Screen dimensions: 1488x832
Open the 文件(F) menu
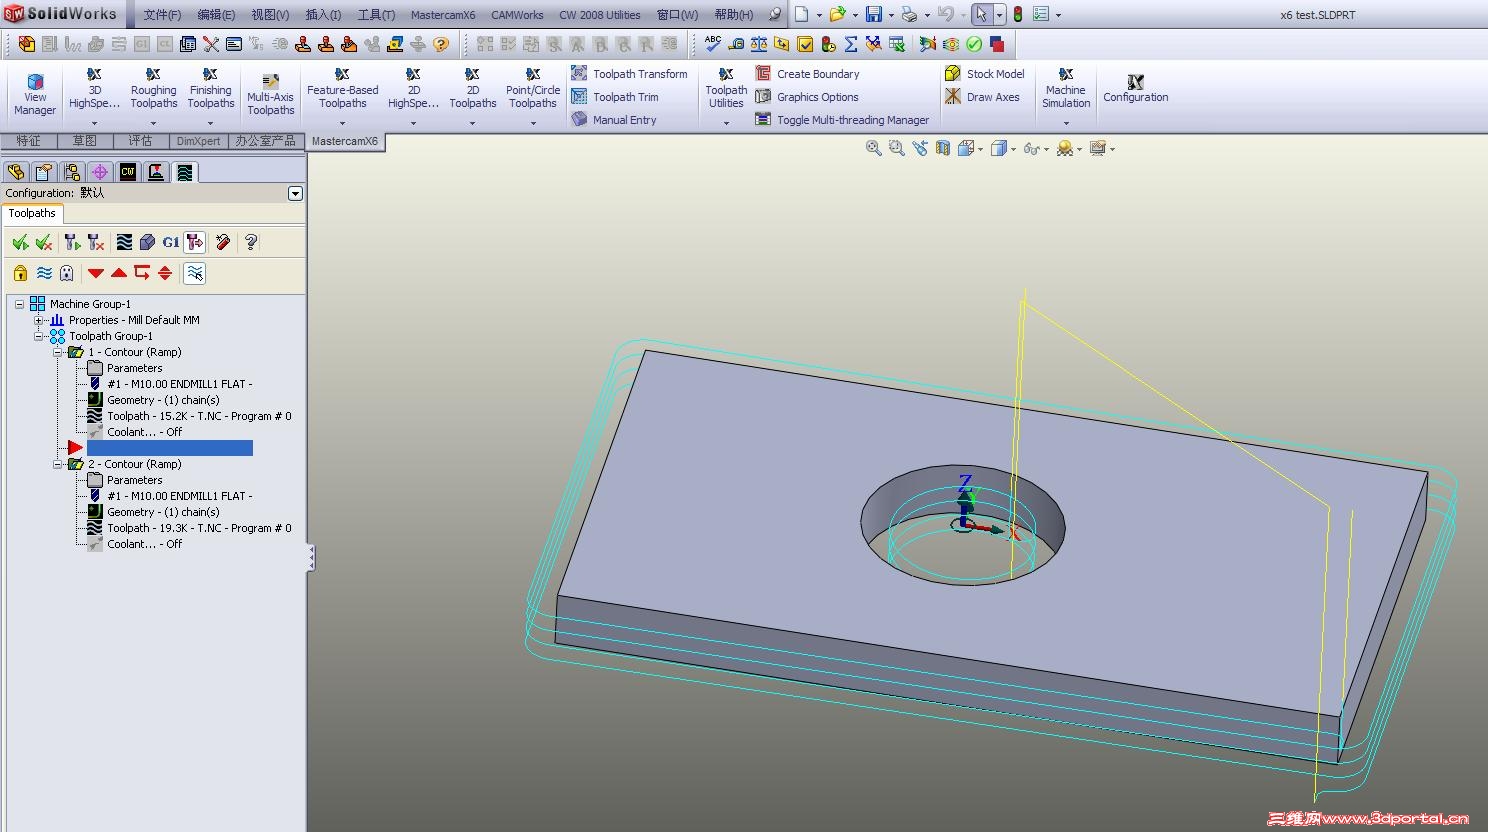click(162, 15)
